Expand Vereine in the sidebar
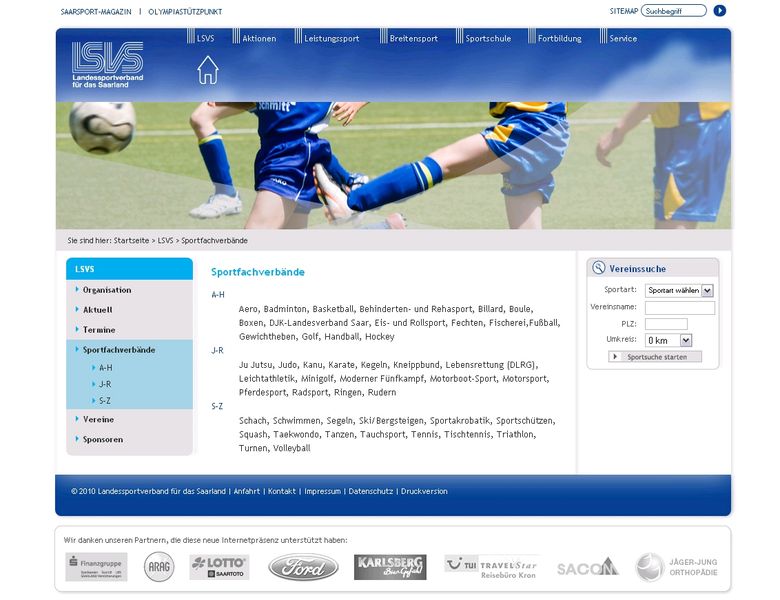The width and height of the screenshot is (780, 600). tap(98, 419)
